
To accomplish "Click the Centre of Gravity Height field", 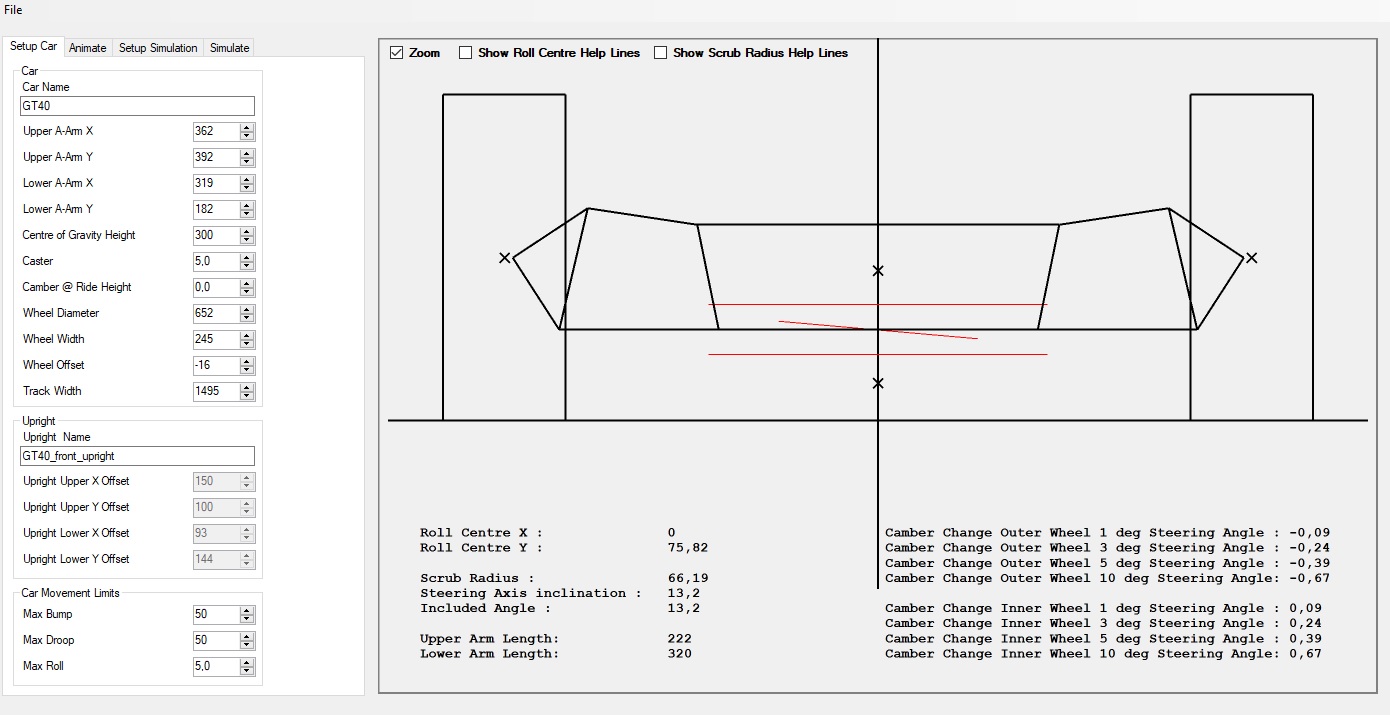I will pyautogui.click(x=216, y=235).
